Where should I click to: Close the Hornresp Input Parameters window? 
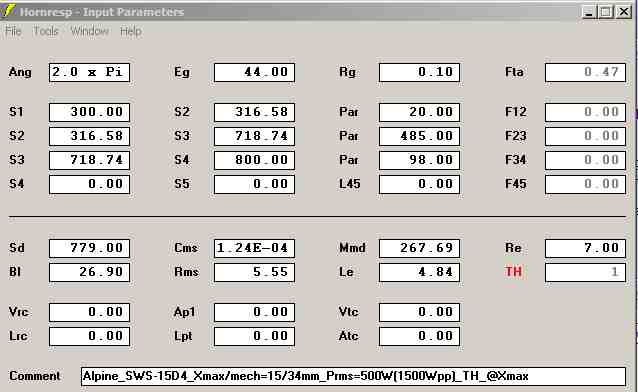[x=624, y=12]
